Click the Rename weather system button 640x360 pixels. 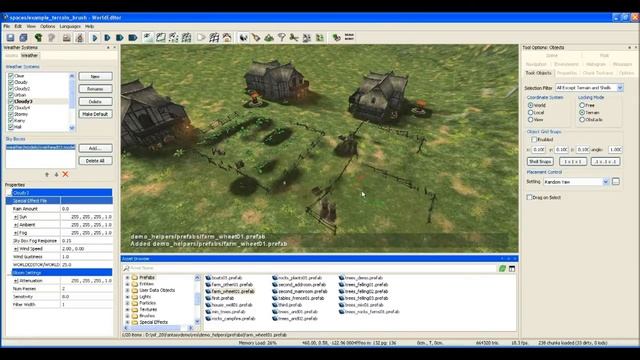(x=95, y=89)
